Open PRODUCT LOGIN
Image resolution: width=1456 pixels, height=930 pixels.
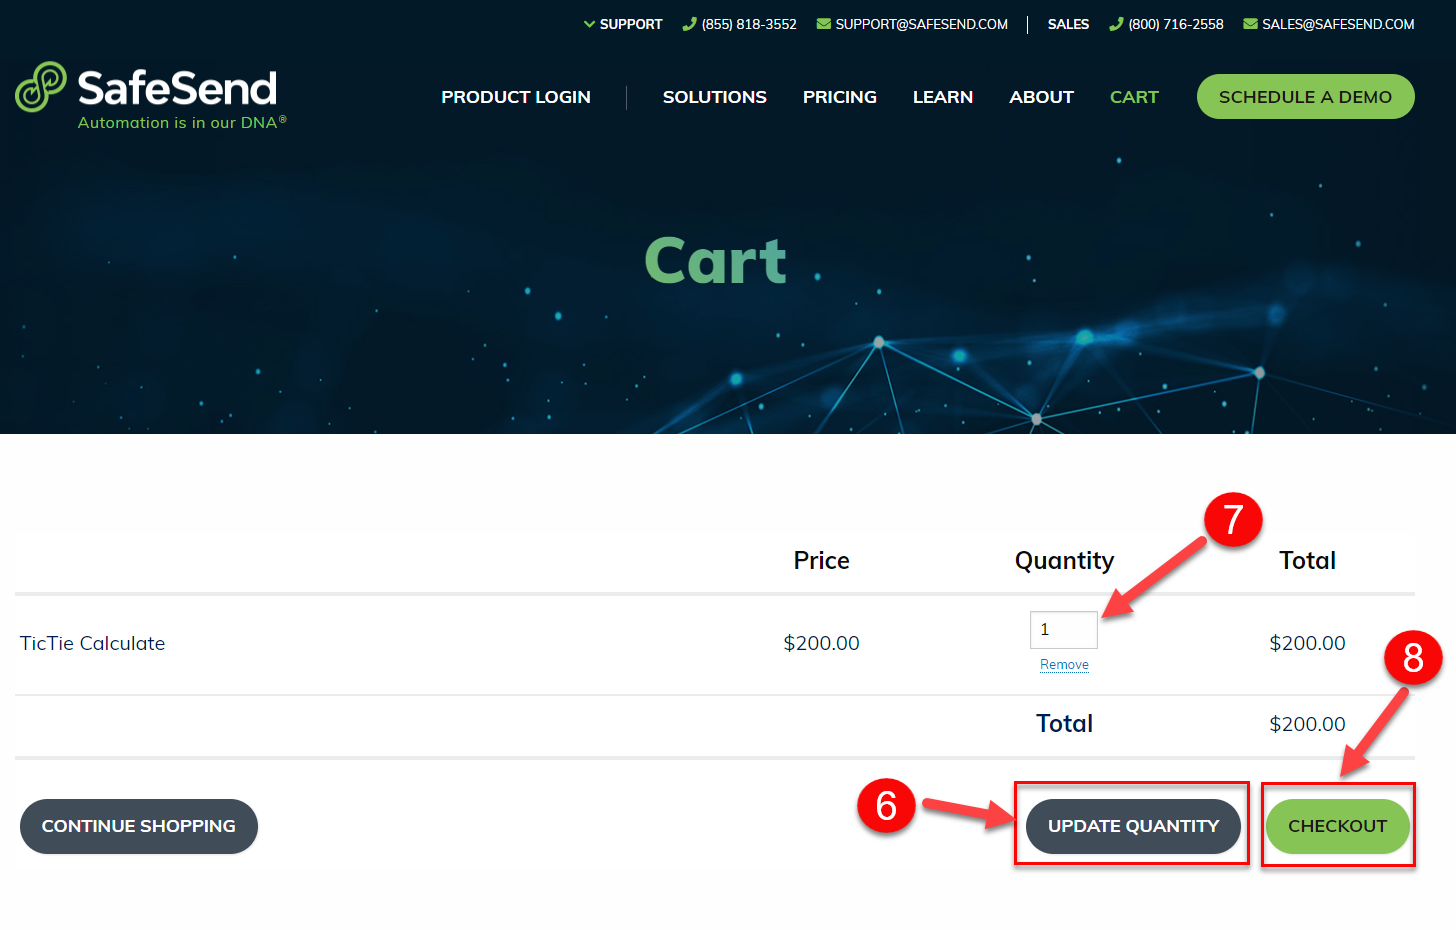(x=516, y=96)
